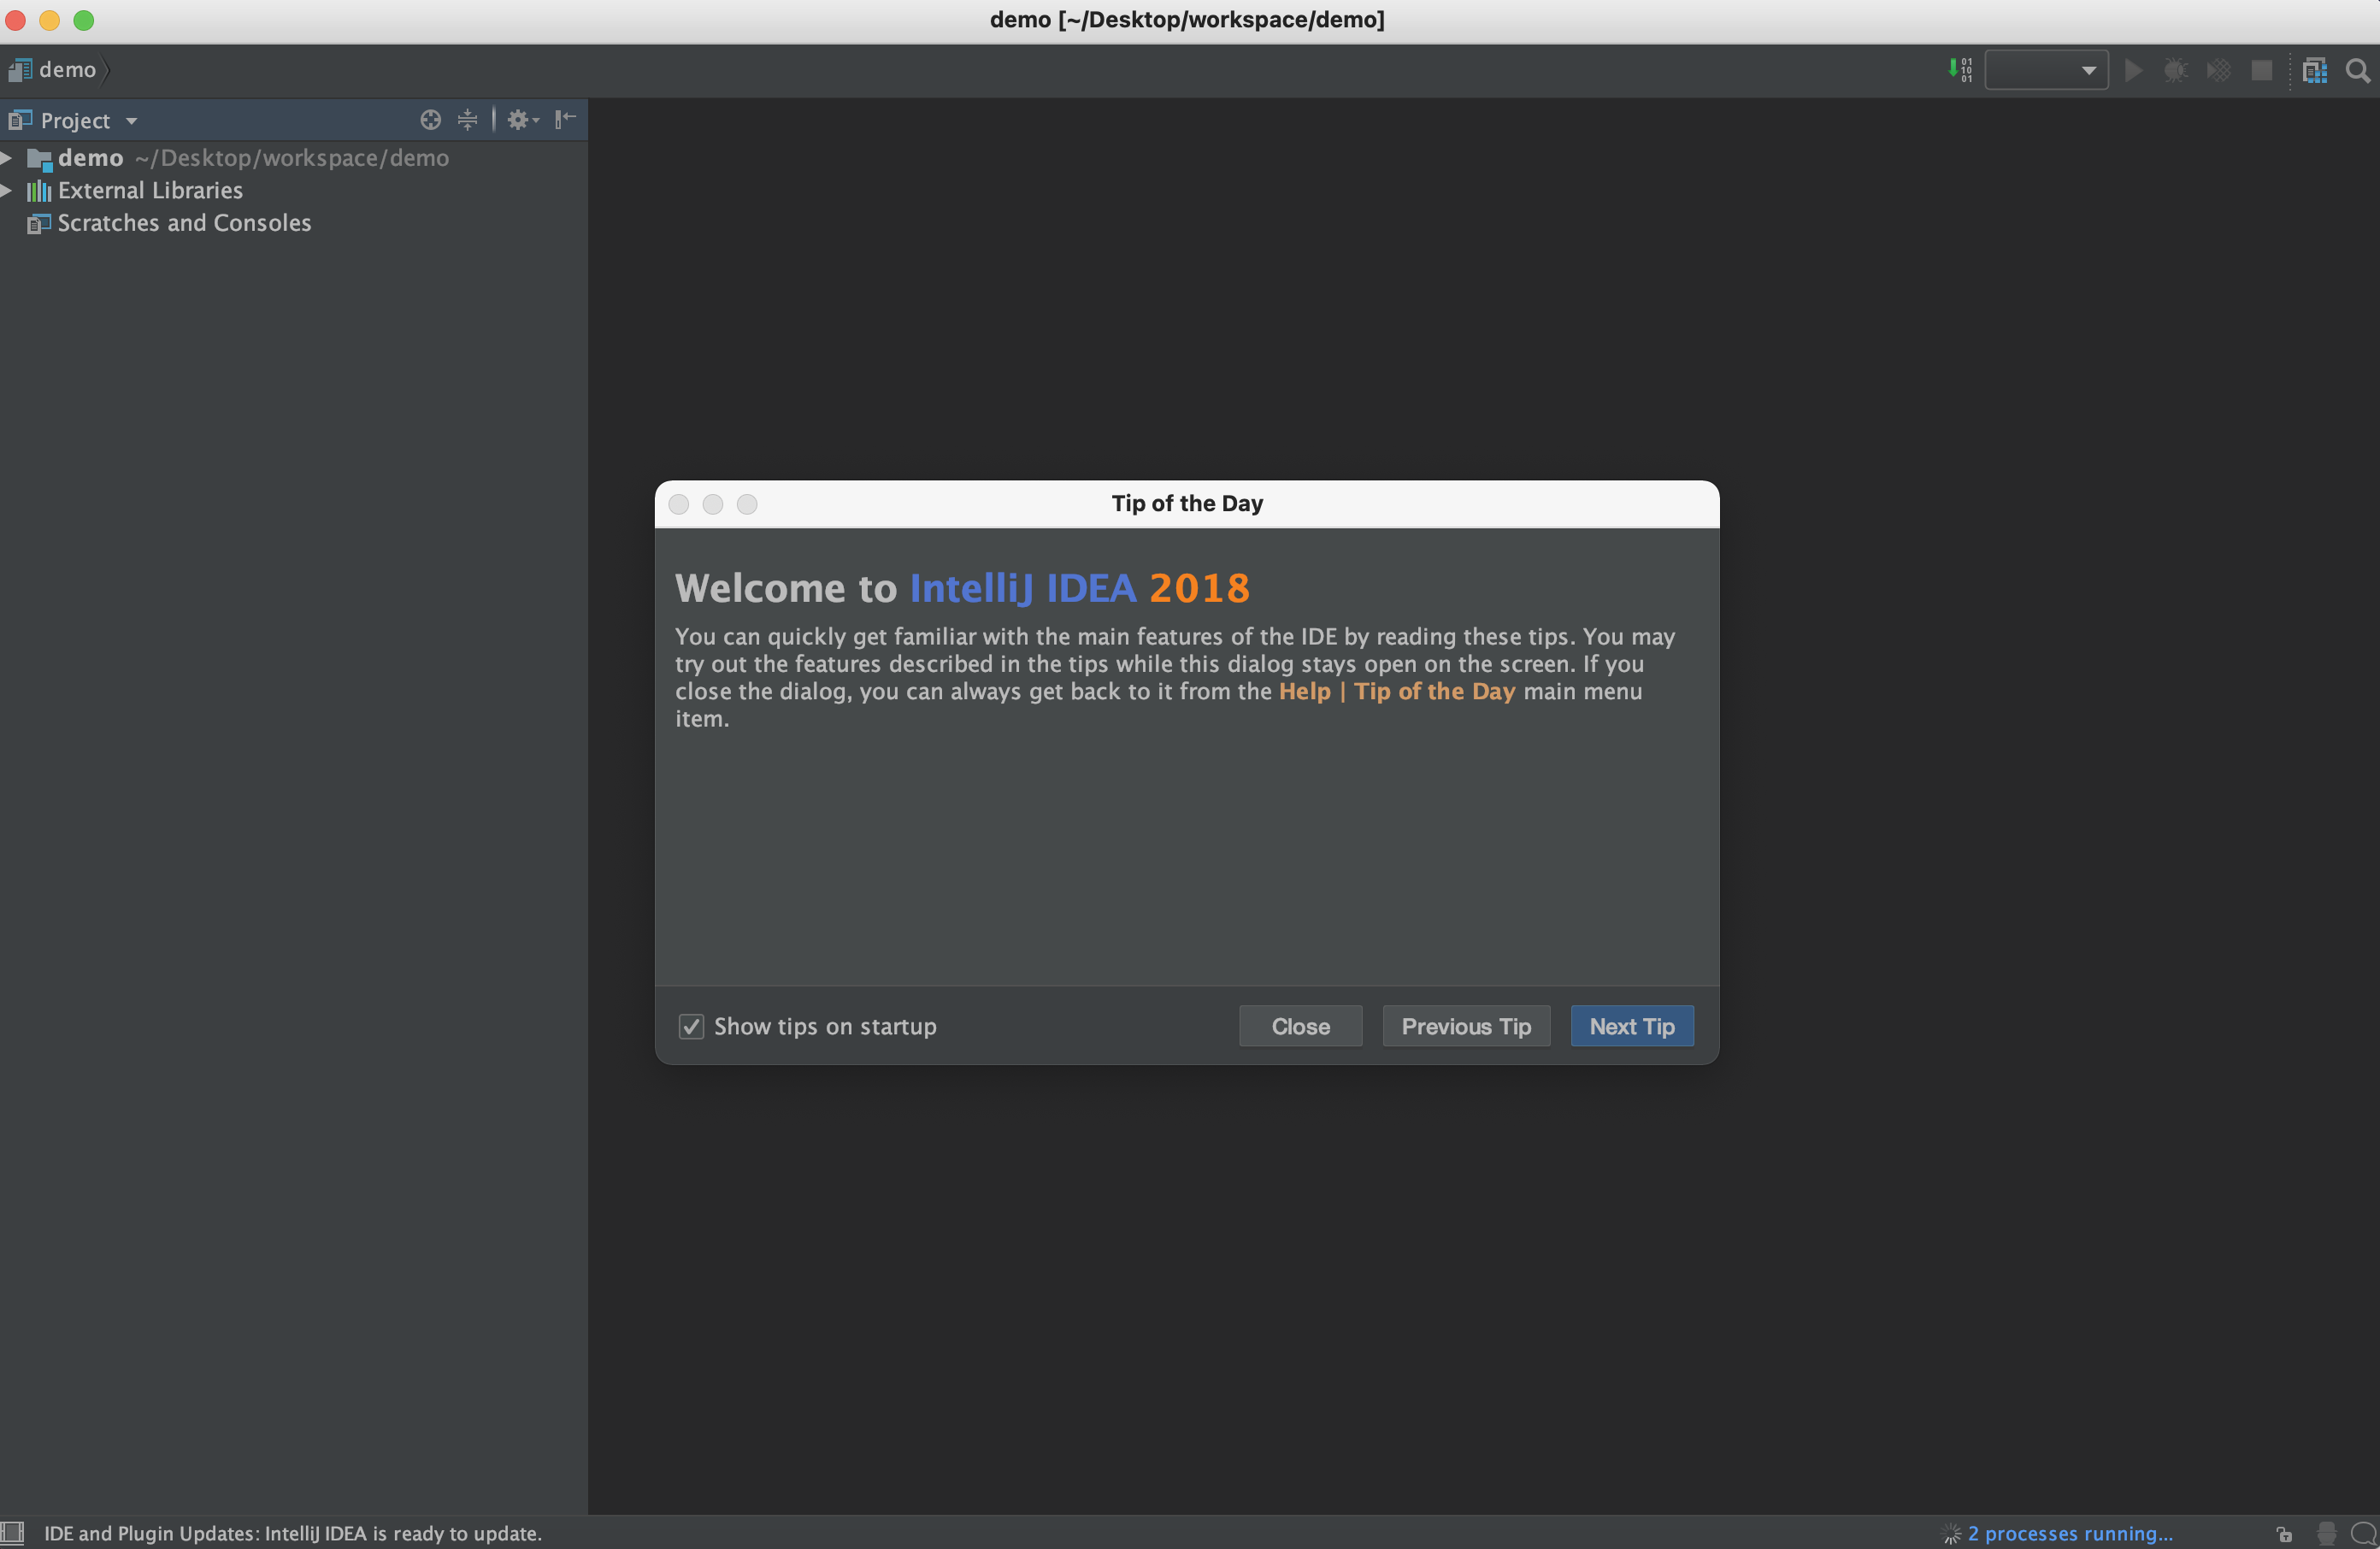
Task: Click the Search Everywhere magnifier icon
Action: (x=2357, y=70)
